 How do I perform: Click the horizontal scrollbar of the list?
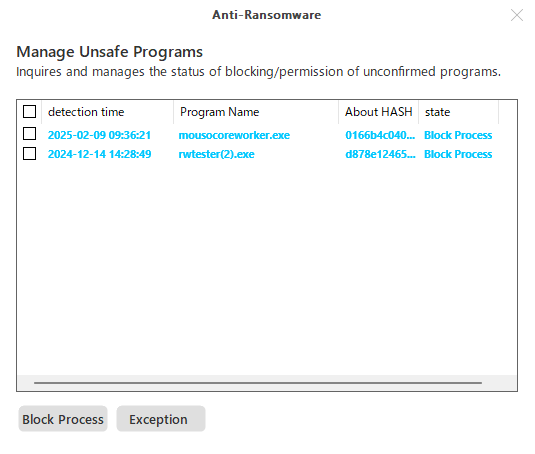pos(258,383)
